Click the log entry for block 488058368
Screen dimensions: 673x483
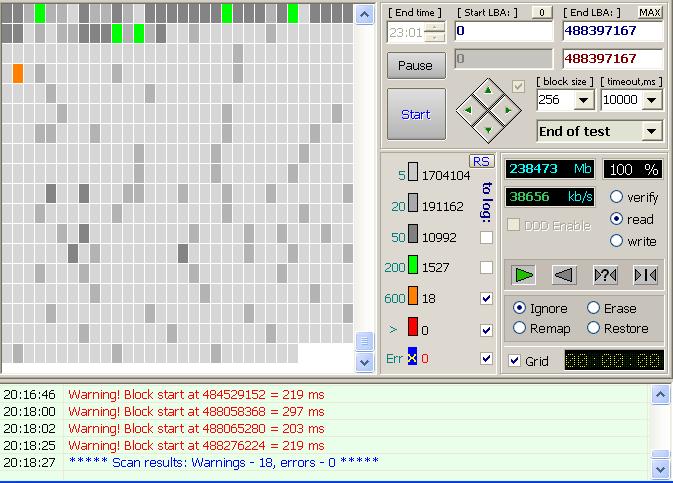(x=196, y=411)
